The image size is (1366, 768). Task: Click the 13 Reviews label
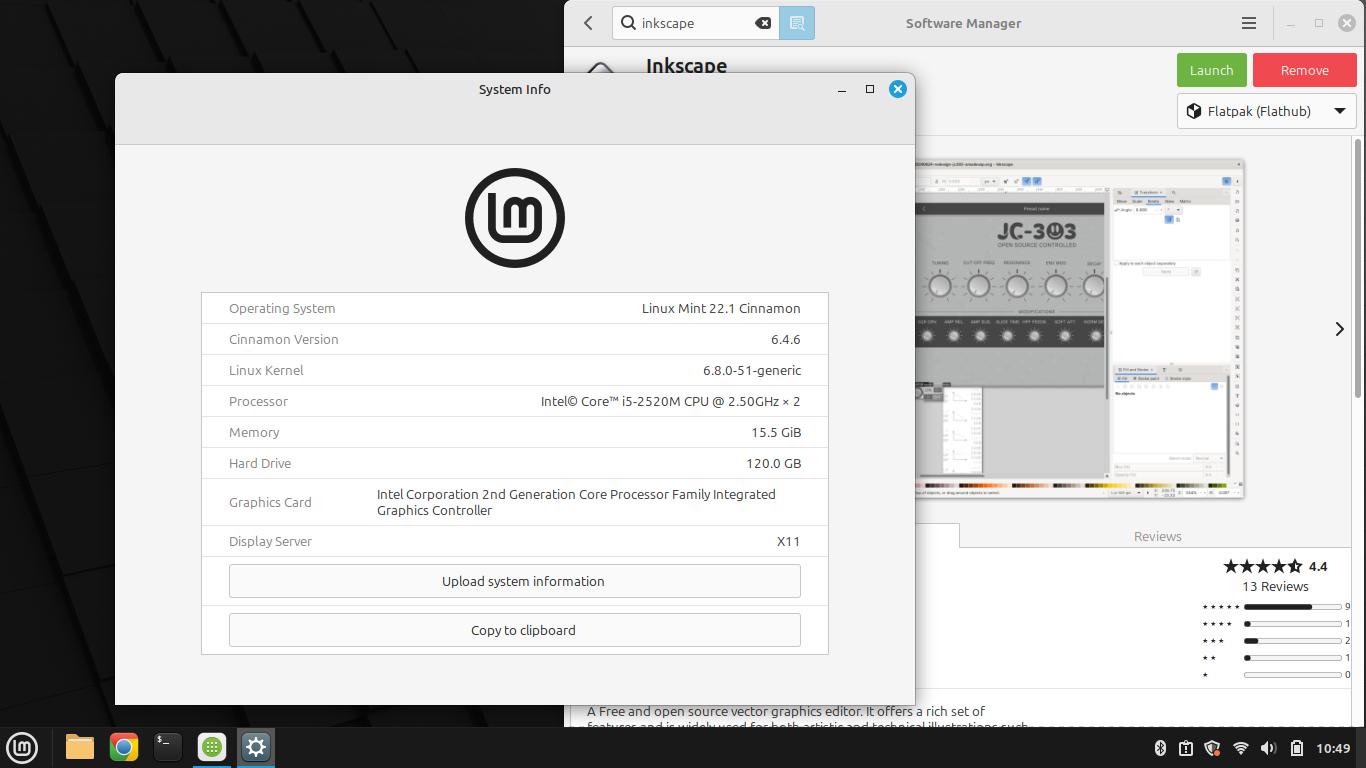(1275, 586)
